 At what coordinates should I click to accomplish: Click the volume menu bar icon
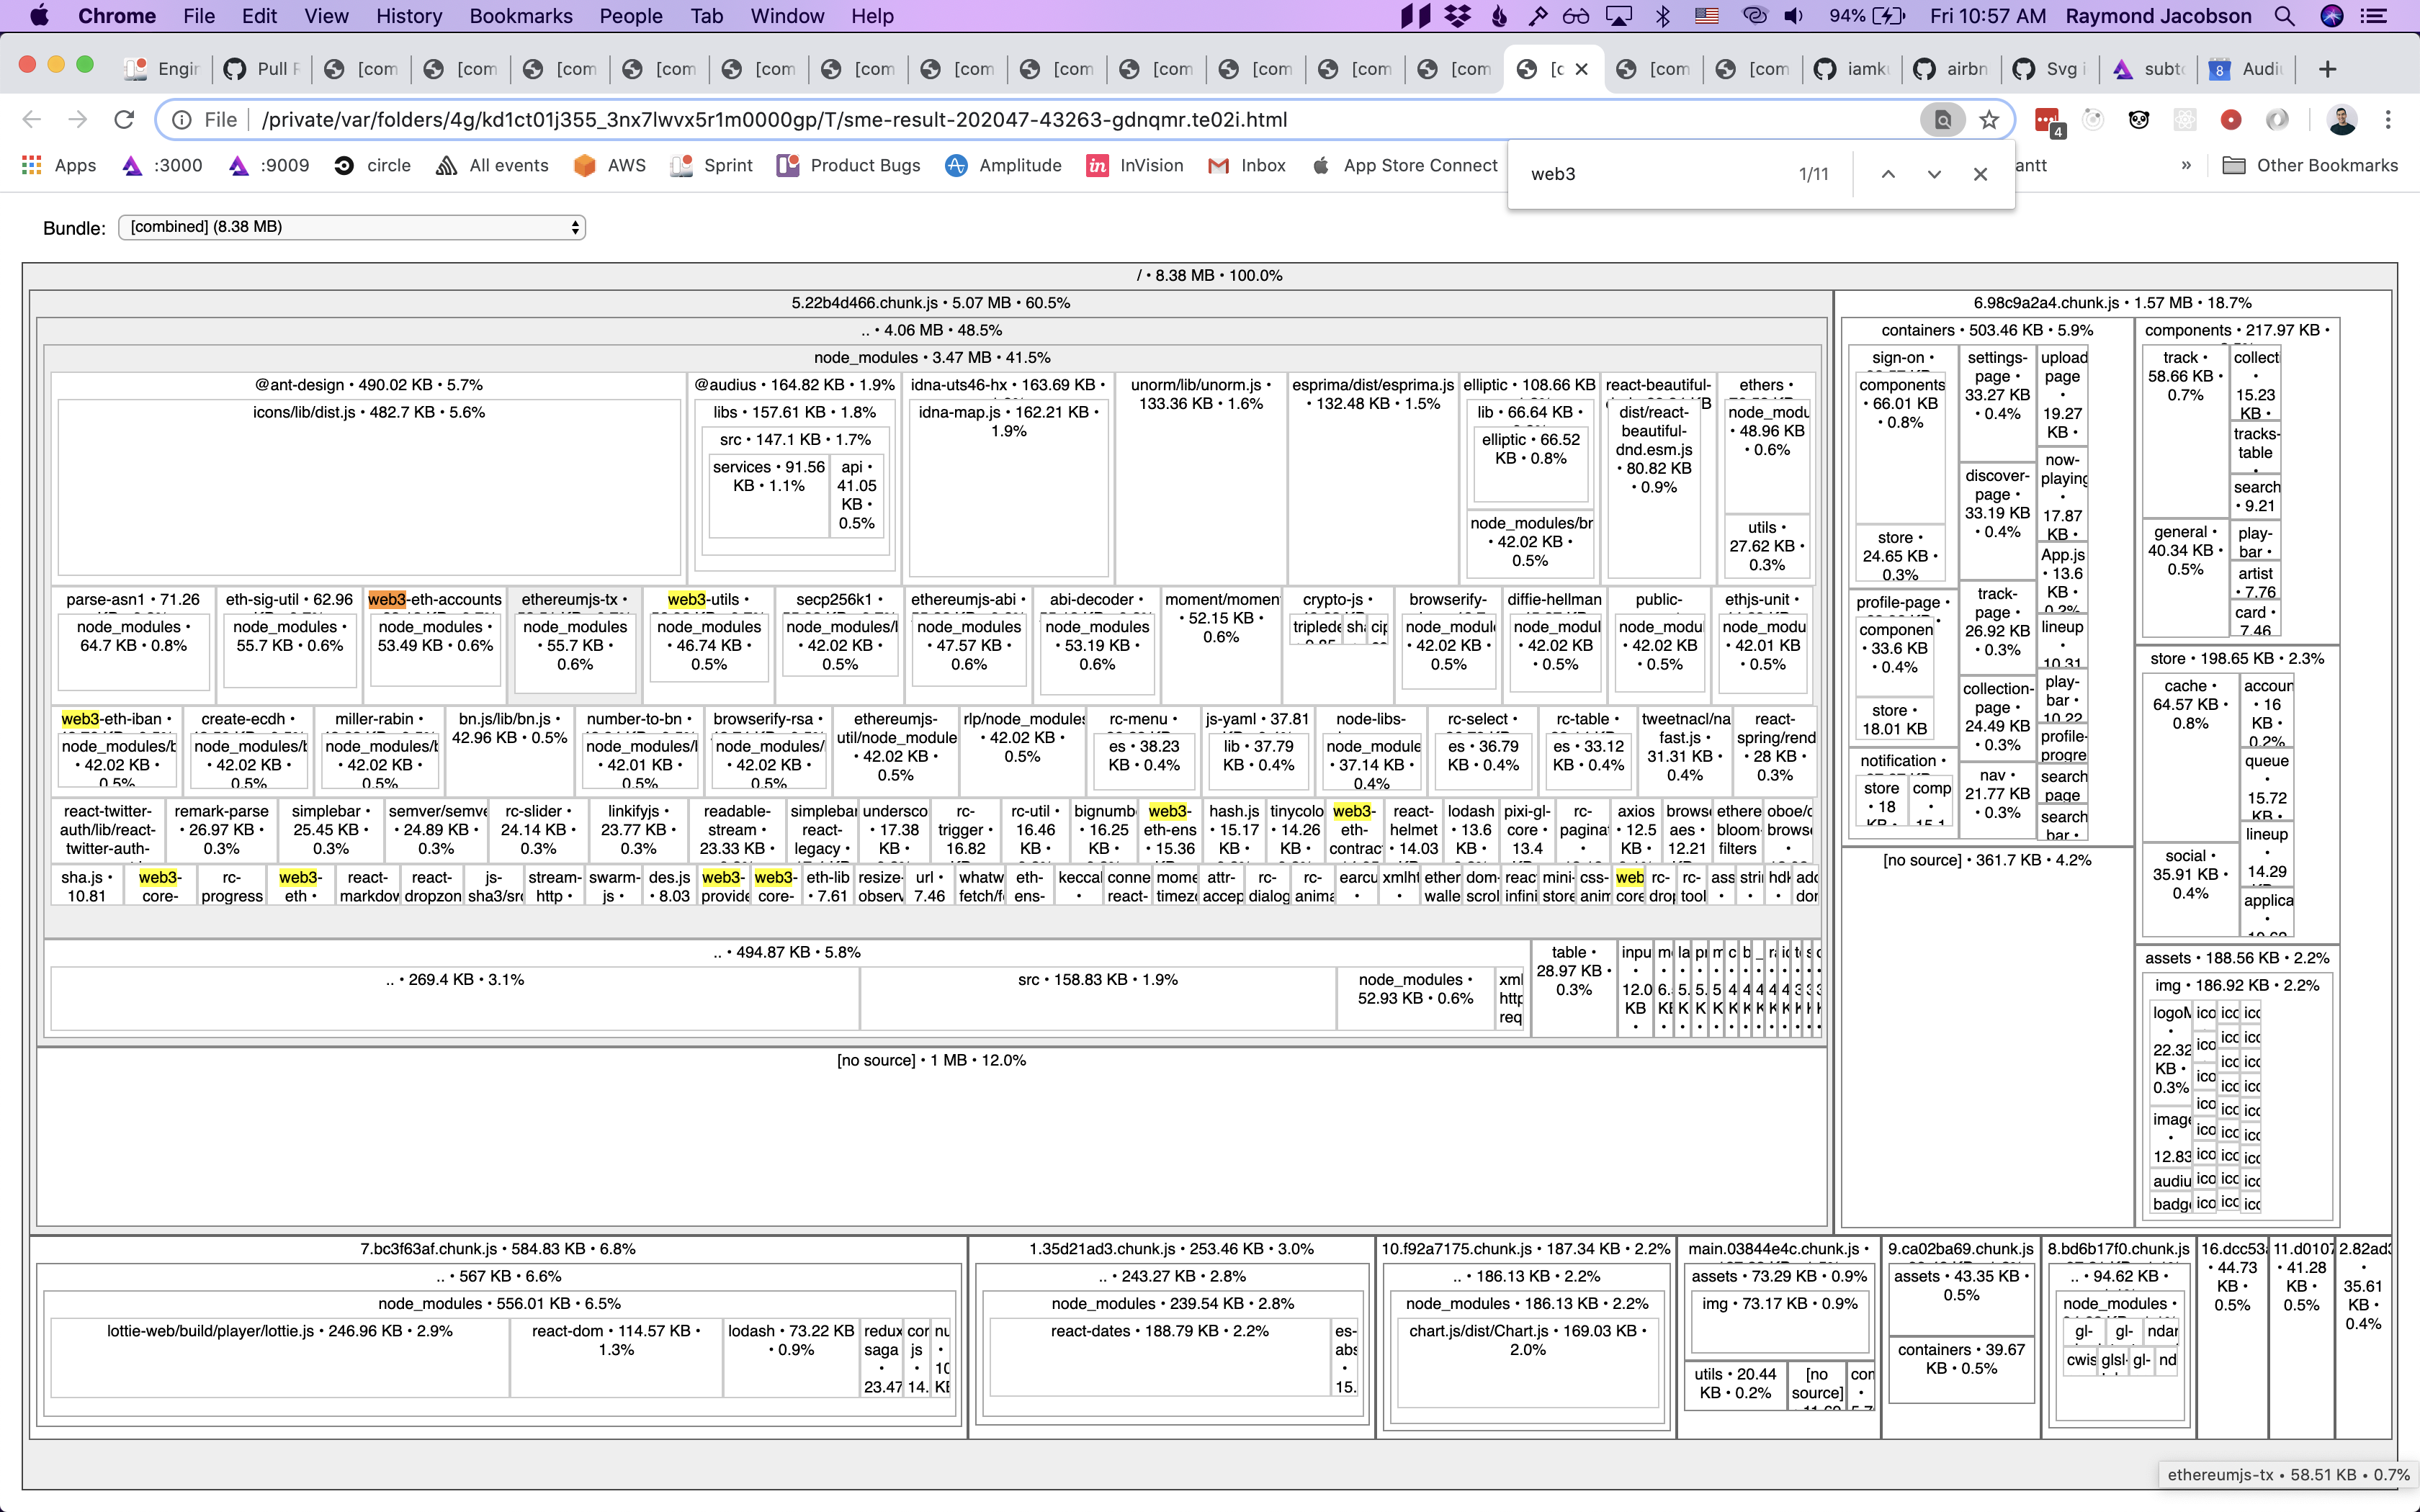pos(1794,16)
